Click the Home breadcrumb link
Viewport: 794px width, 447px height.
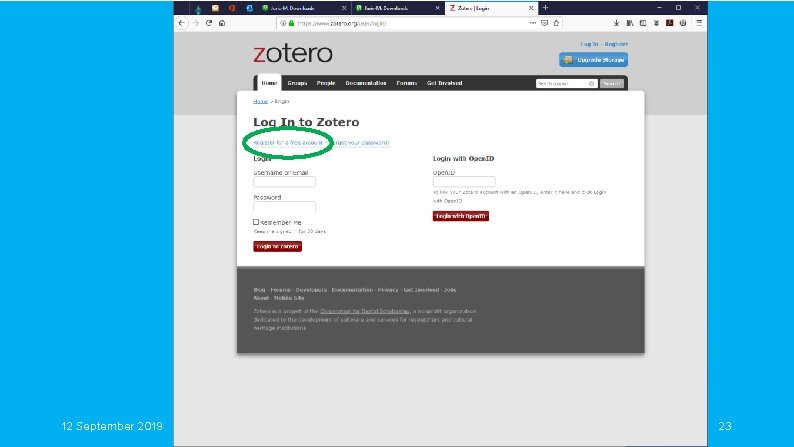click(x=260, y=101)
